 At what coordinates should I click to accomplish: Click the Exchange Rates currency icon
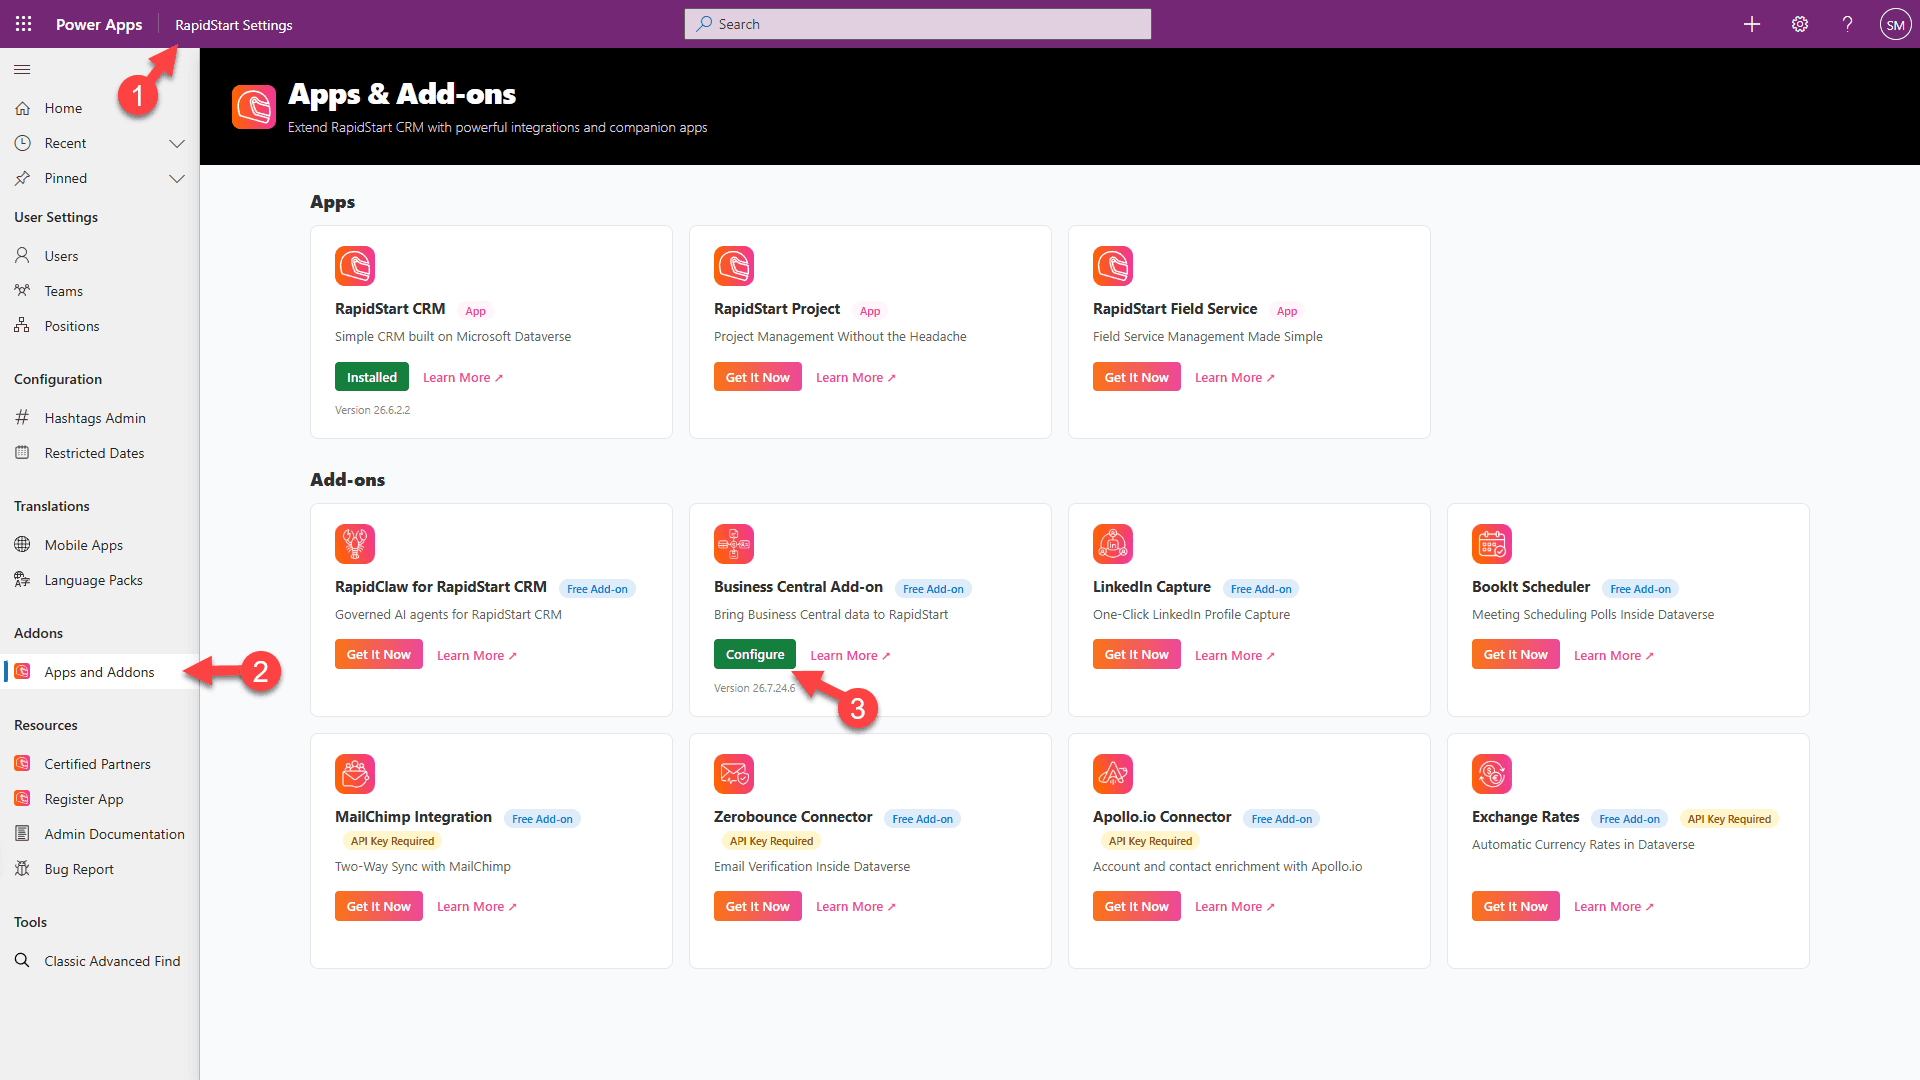click(x=1492, y=774)
